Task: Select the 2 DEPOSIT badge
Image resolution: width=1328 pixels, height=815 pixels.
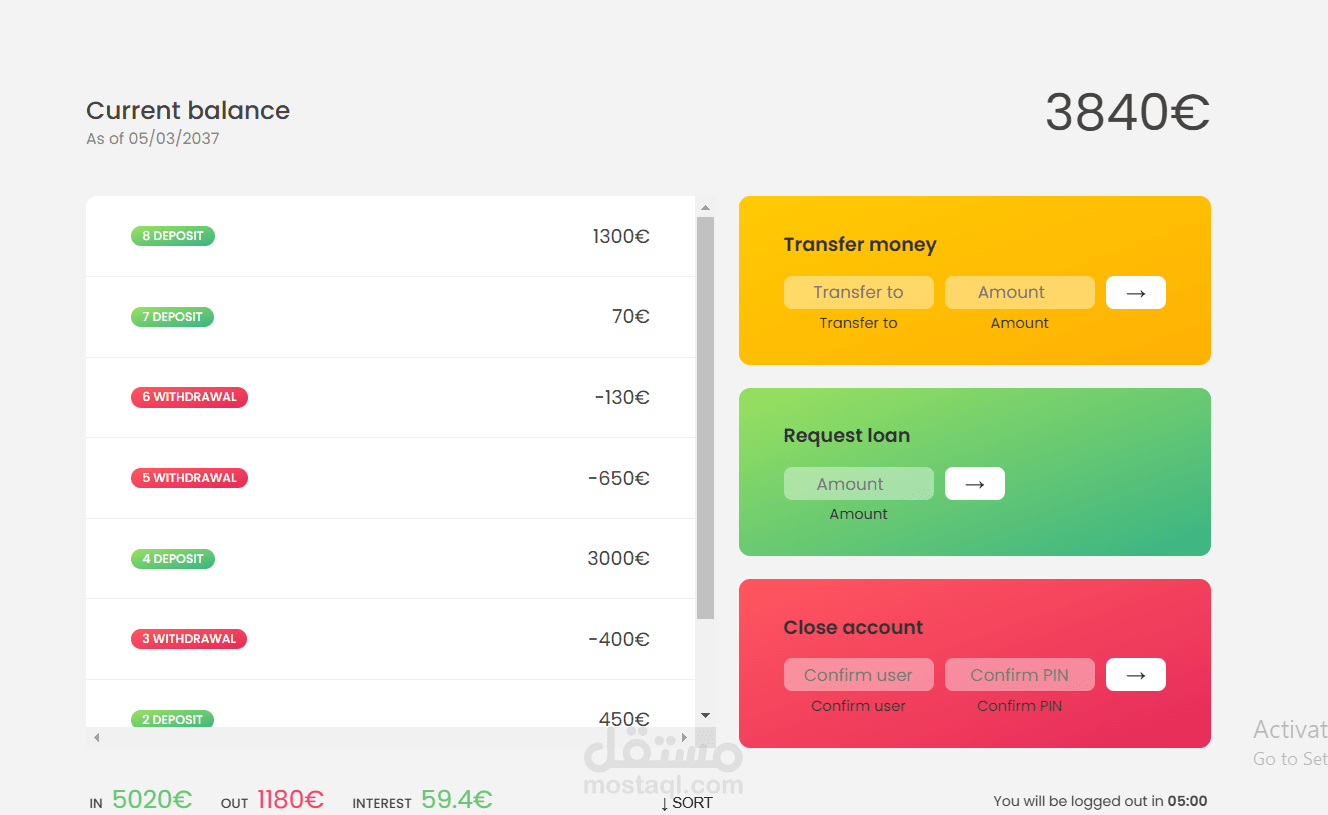Action: tap(172, 719)
